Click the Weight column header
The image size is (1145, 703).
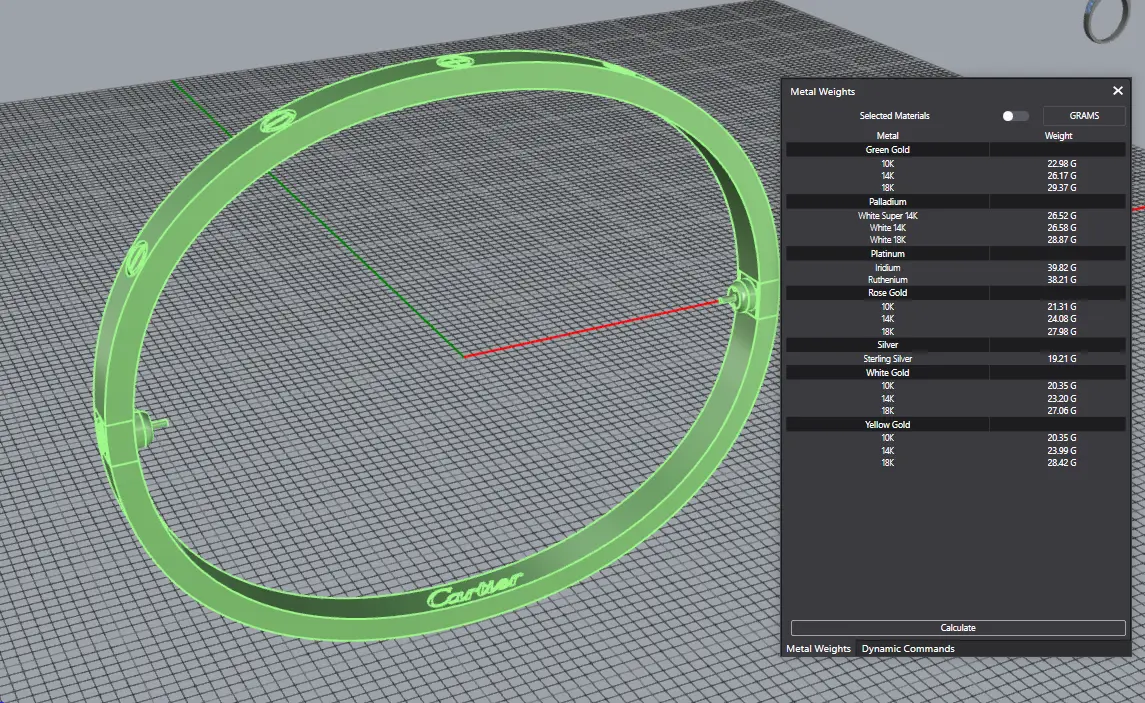pos(1058,136)
